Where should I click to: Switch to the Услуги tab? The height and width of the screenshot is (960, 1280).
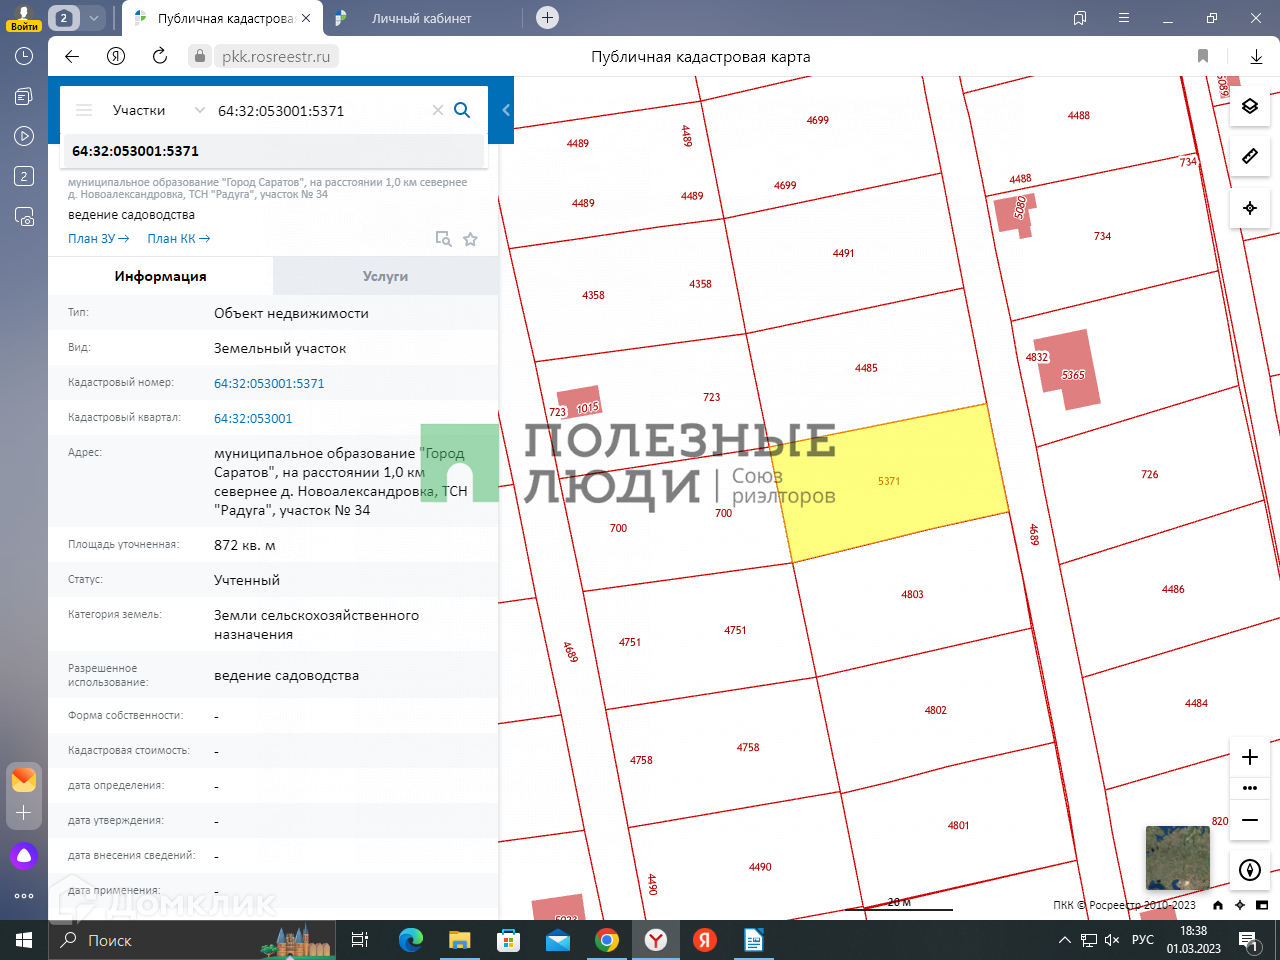pos(385,276)
